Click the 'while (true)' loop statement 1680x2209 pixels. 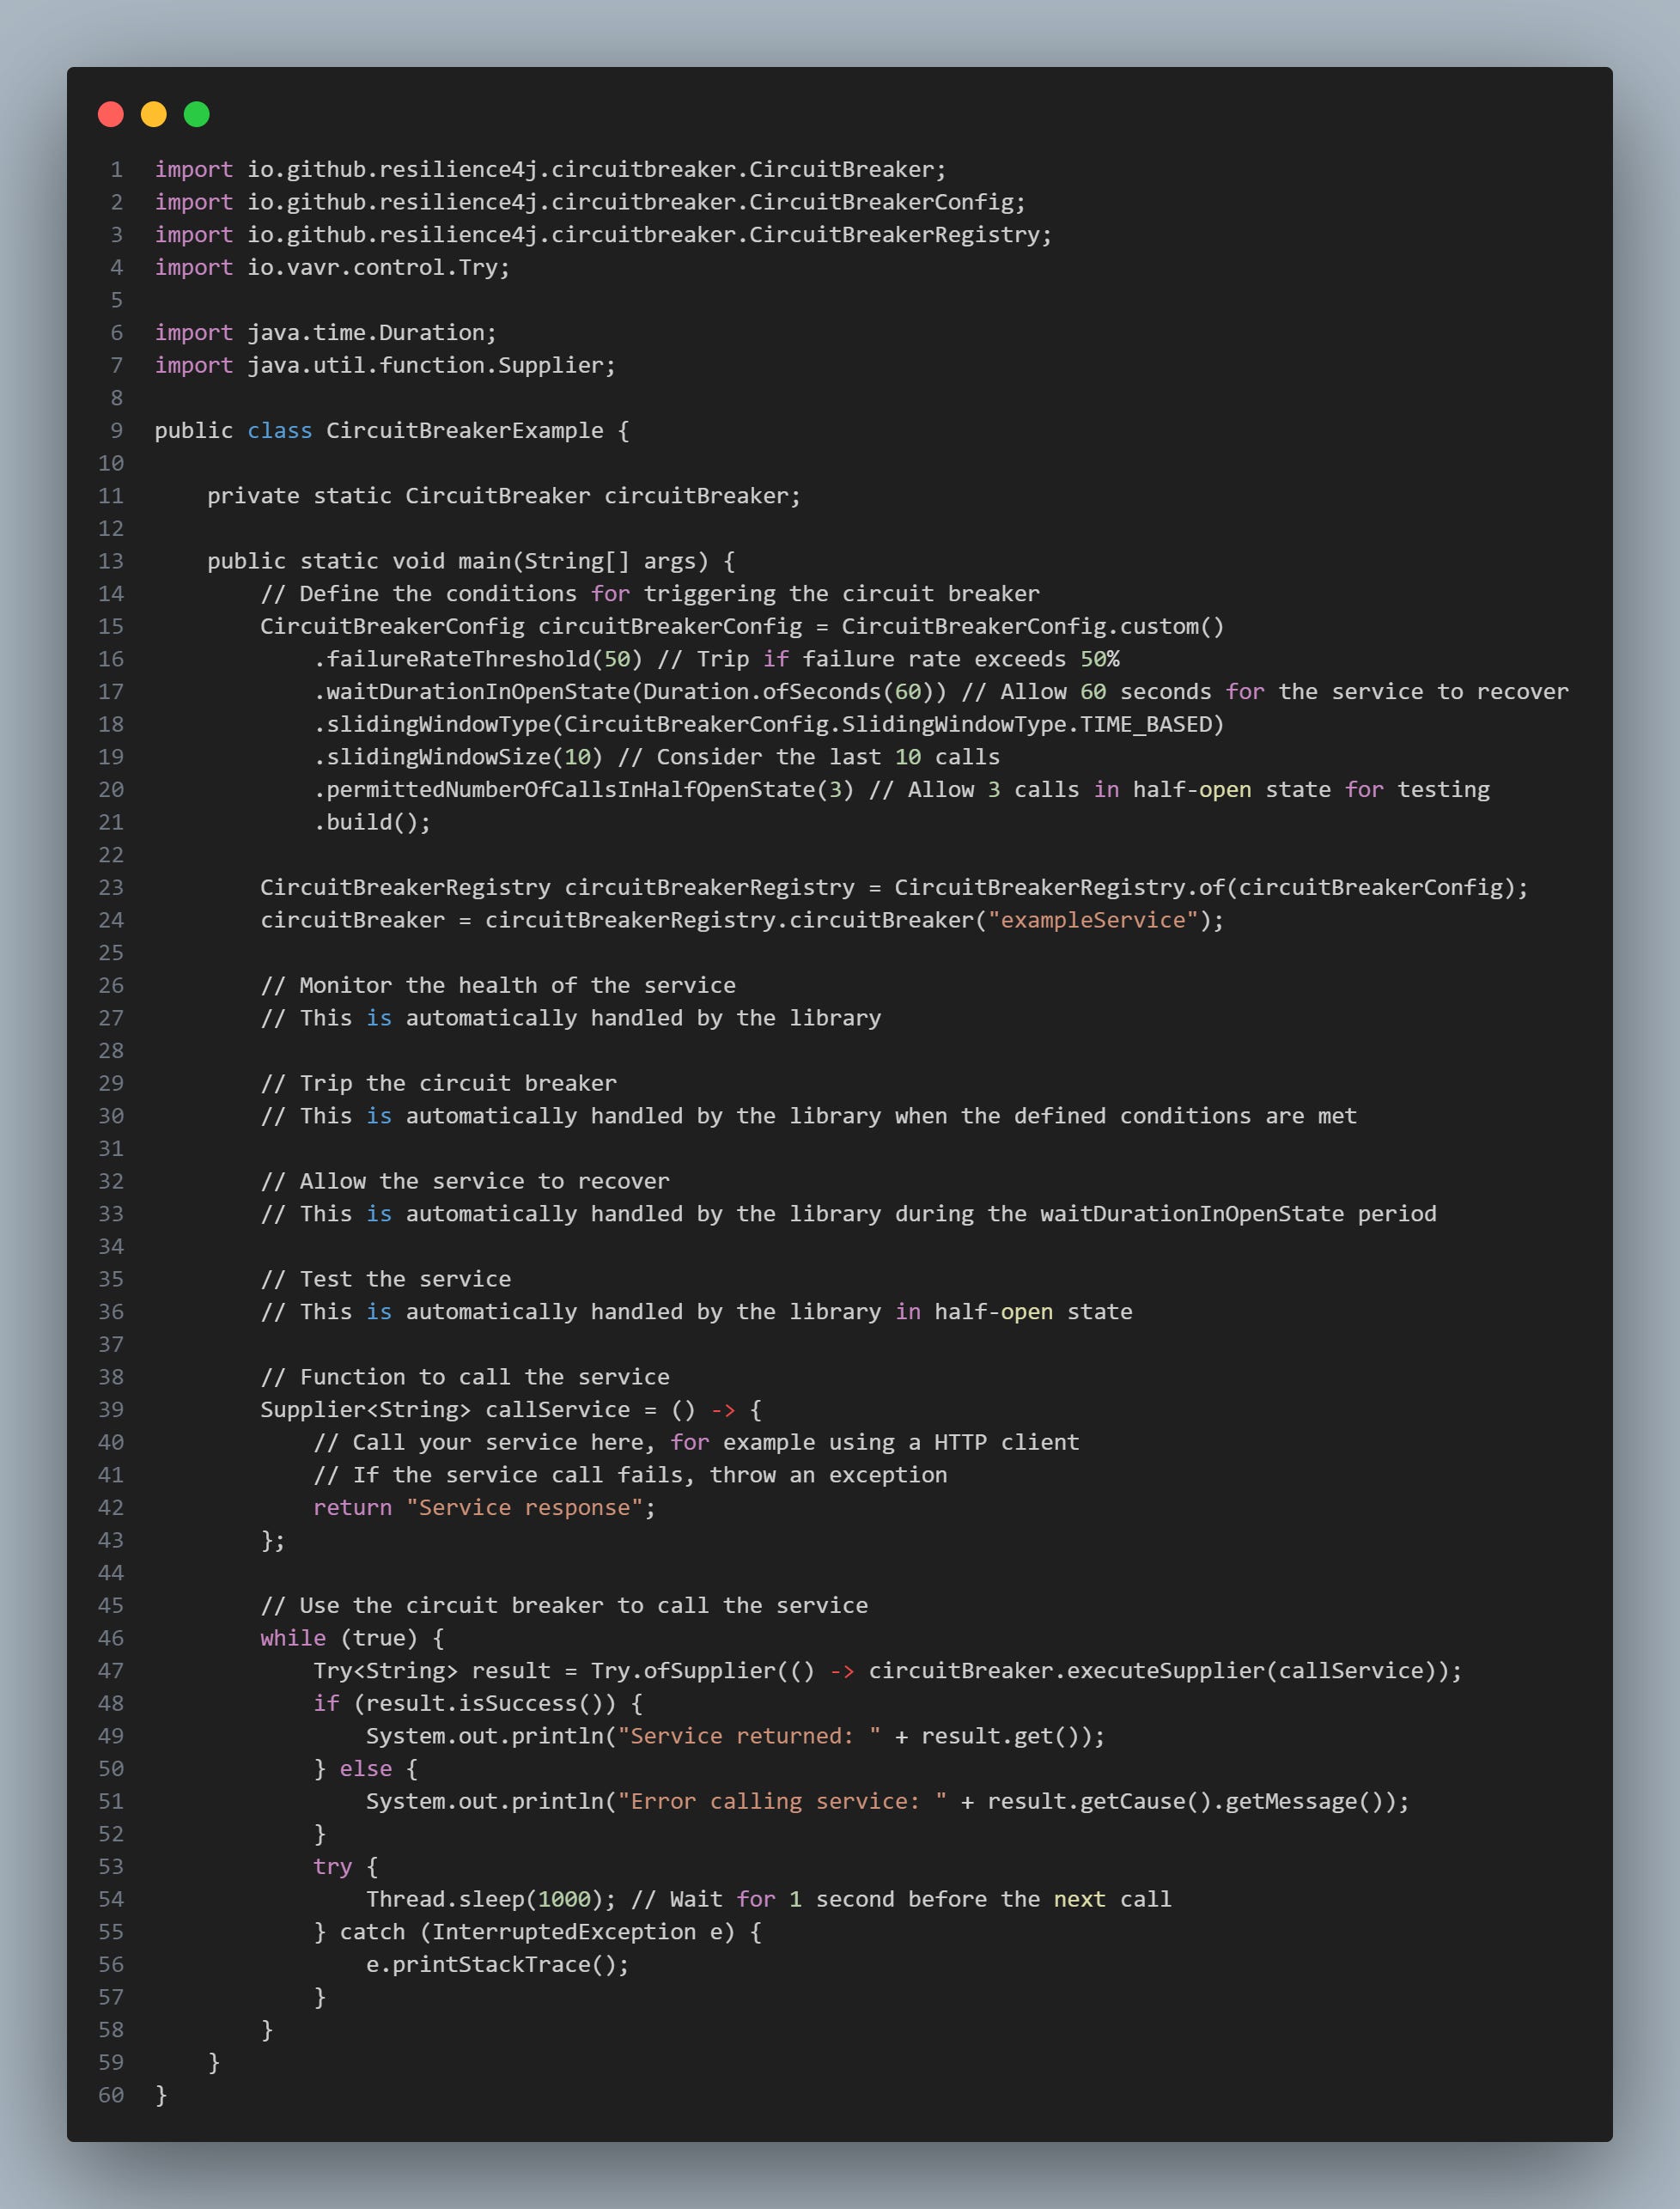click(339, 1638)
